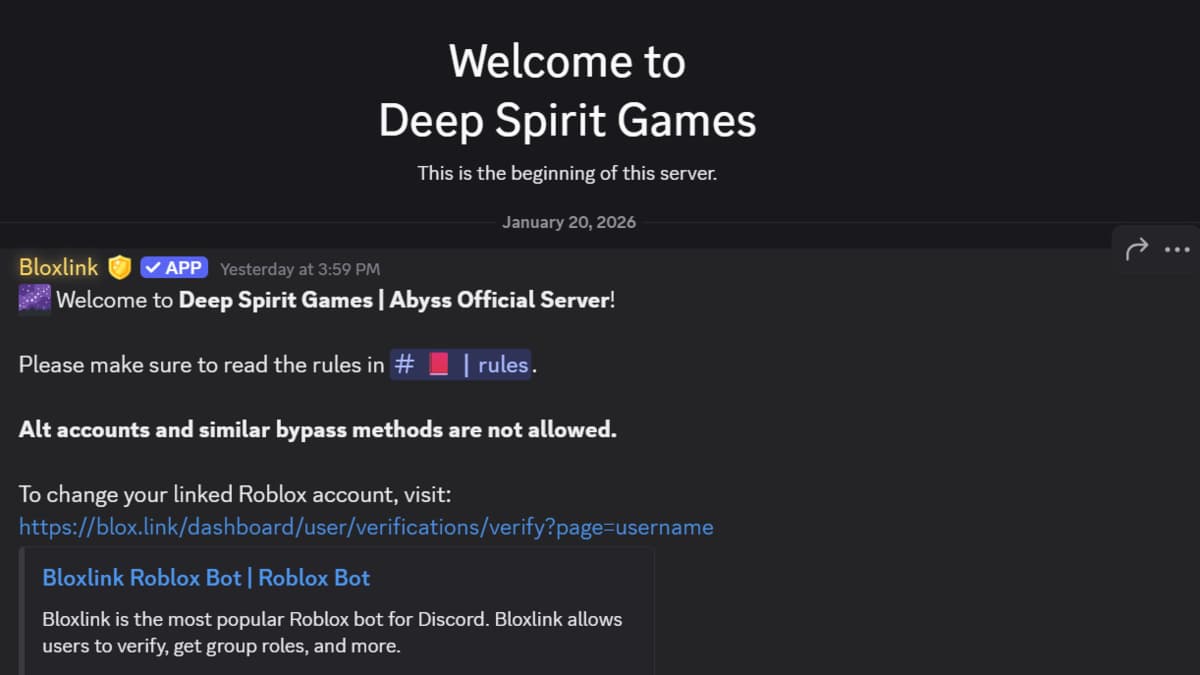1200x675 pixels.
Task: Click the hash symbol in rules channel mention
Action: tap(404, 364)
